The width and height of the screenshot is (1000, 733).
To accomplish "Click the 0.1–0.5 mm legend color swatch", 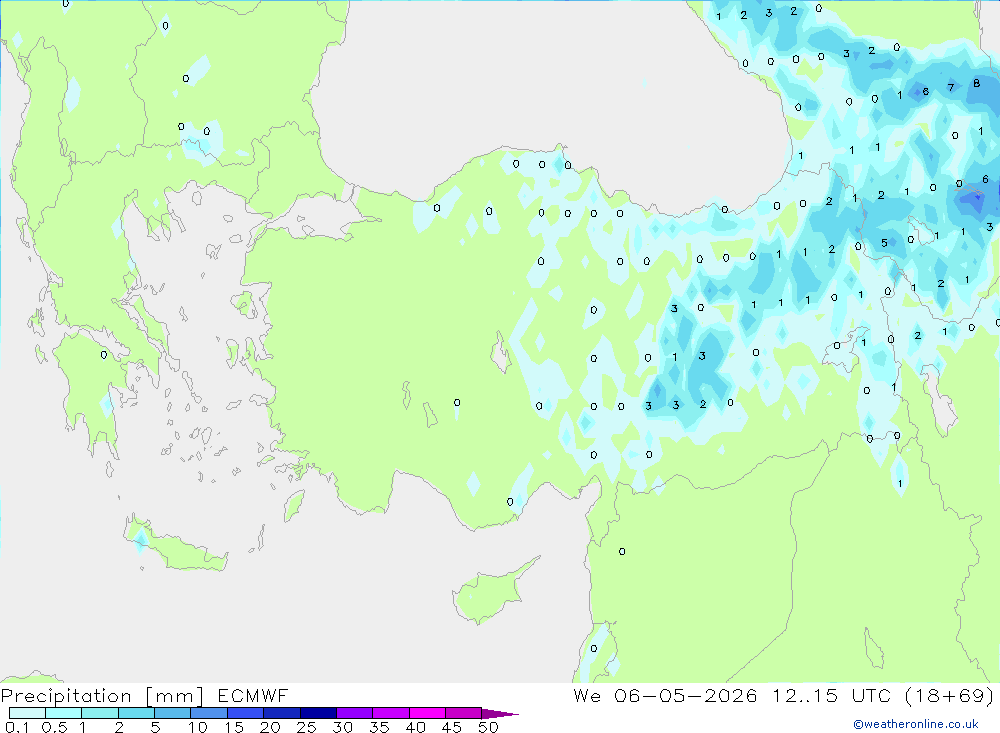I will (x=27, y=713).
